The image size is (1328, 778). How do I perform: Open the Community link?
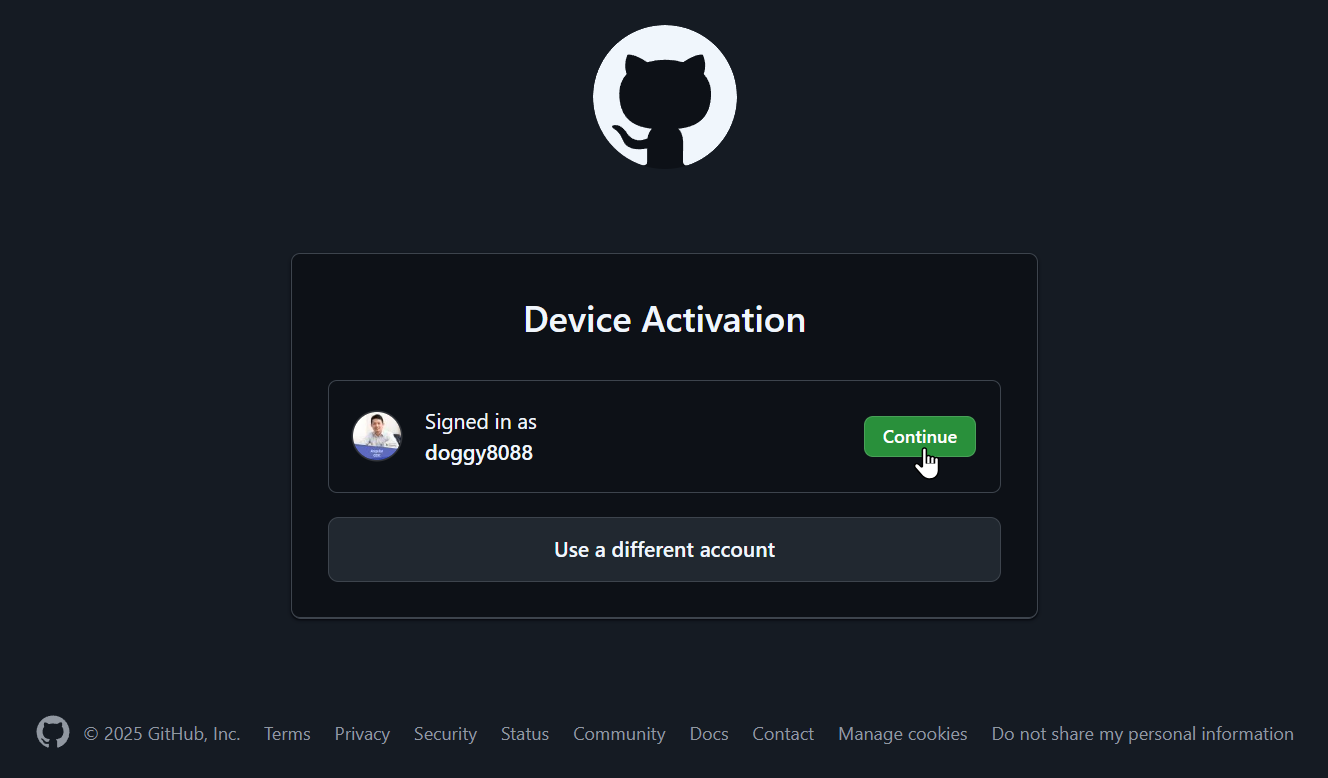coord(619,733)
